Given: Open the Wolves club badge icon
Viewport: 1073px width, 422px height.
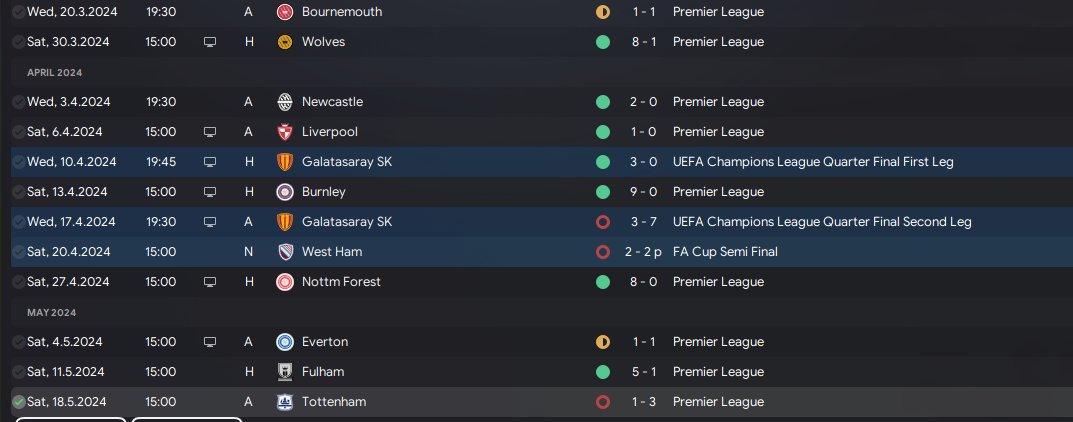Looking at the screenshot, I should pyautogui.click(x=285, y=42).
